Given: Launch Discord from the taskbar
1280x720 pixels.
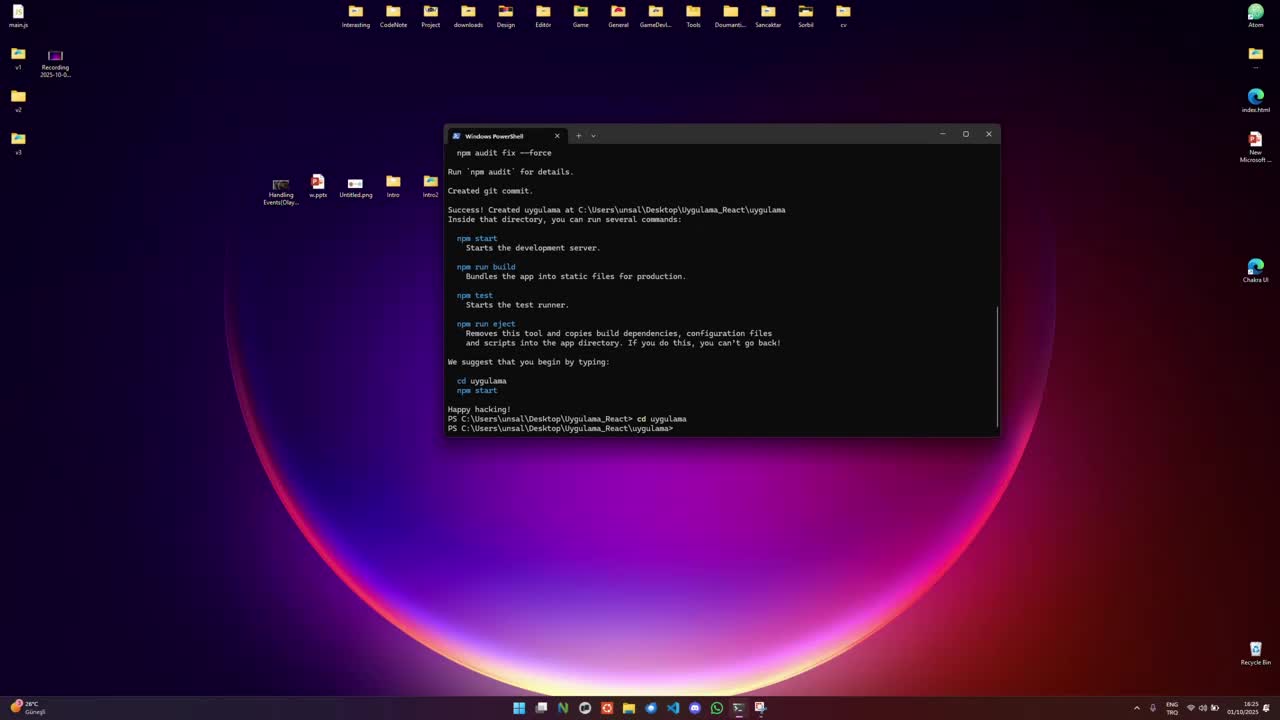Looking at the screenshot, I should tap(695, 708).
